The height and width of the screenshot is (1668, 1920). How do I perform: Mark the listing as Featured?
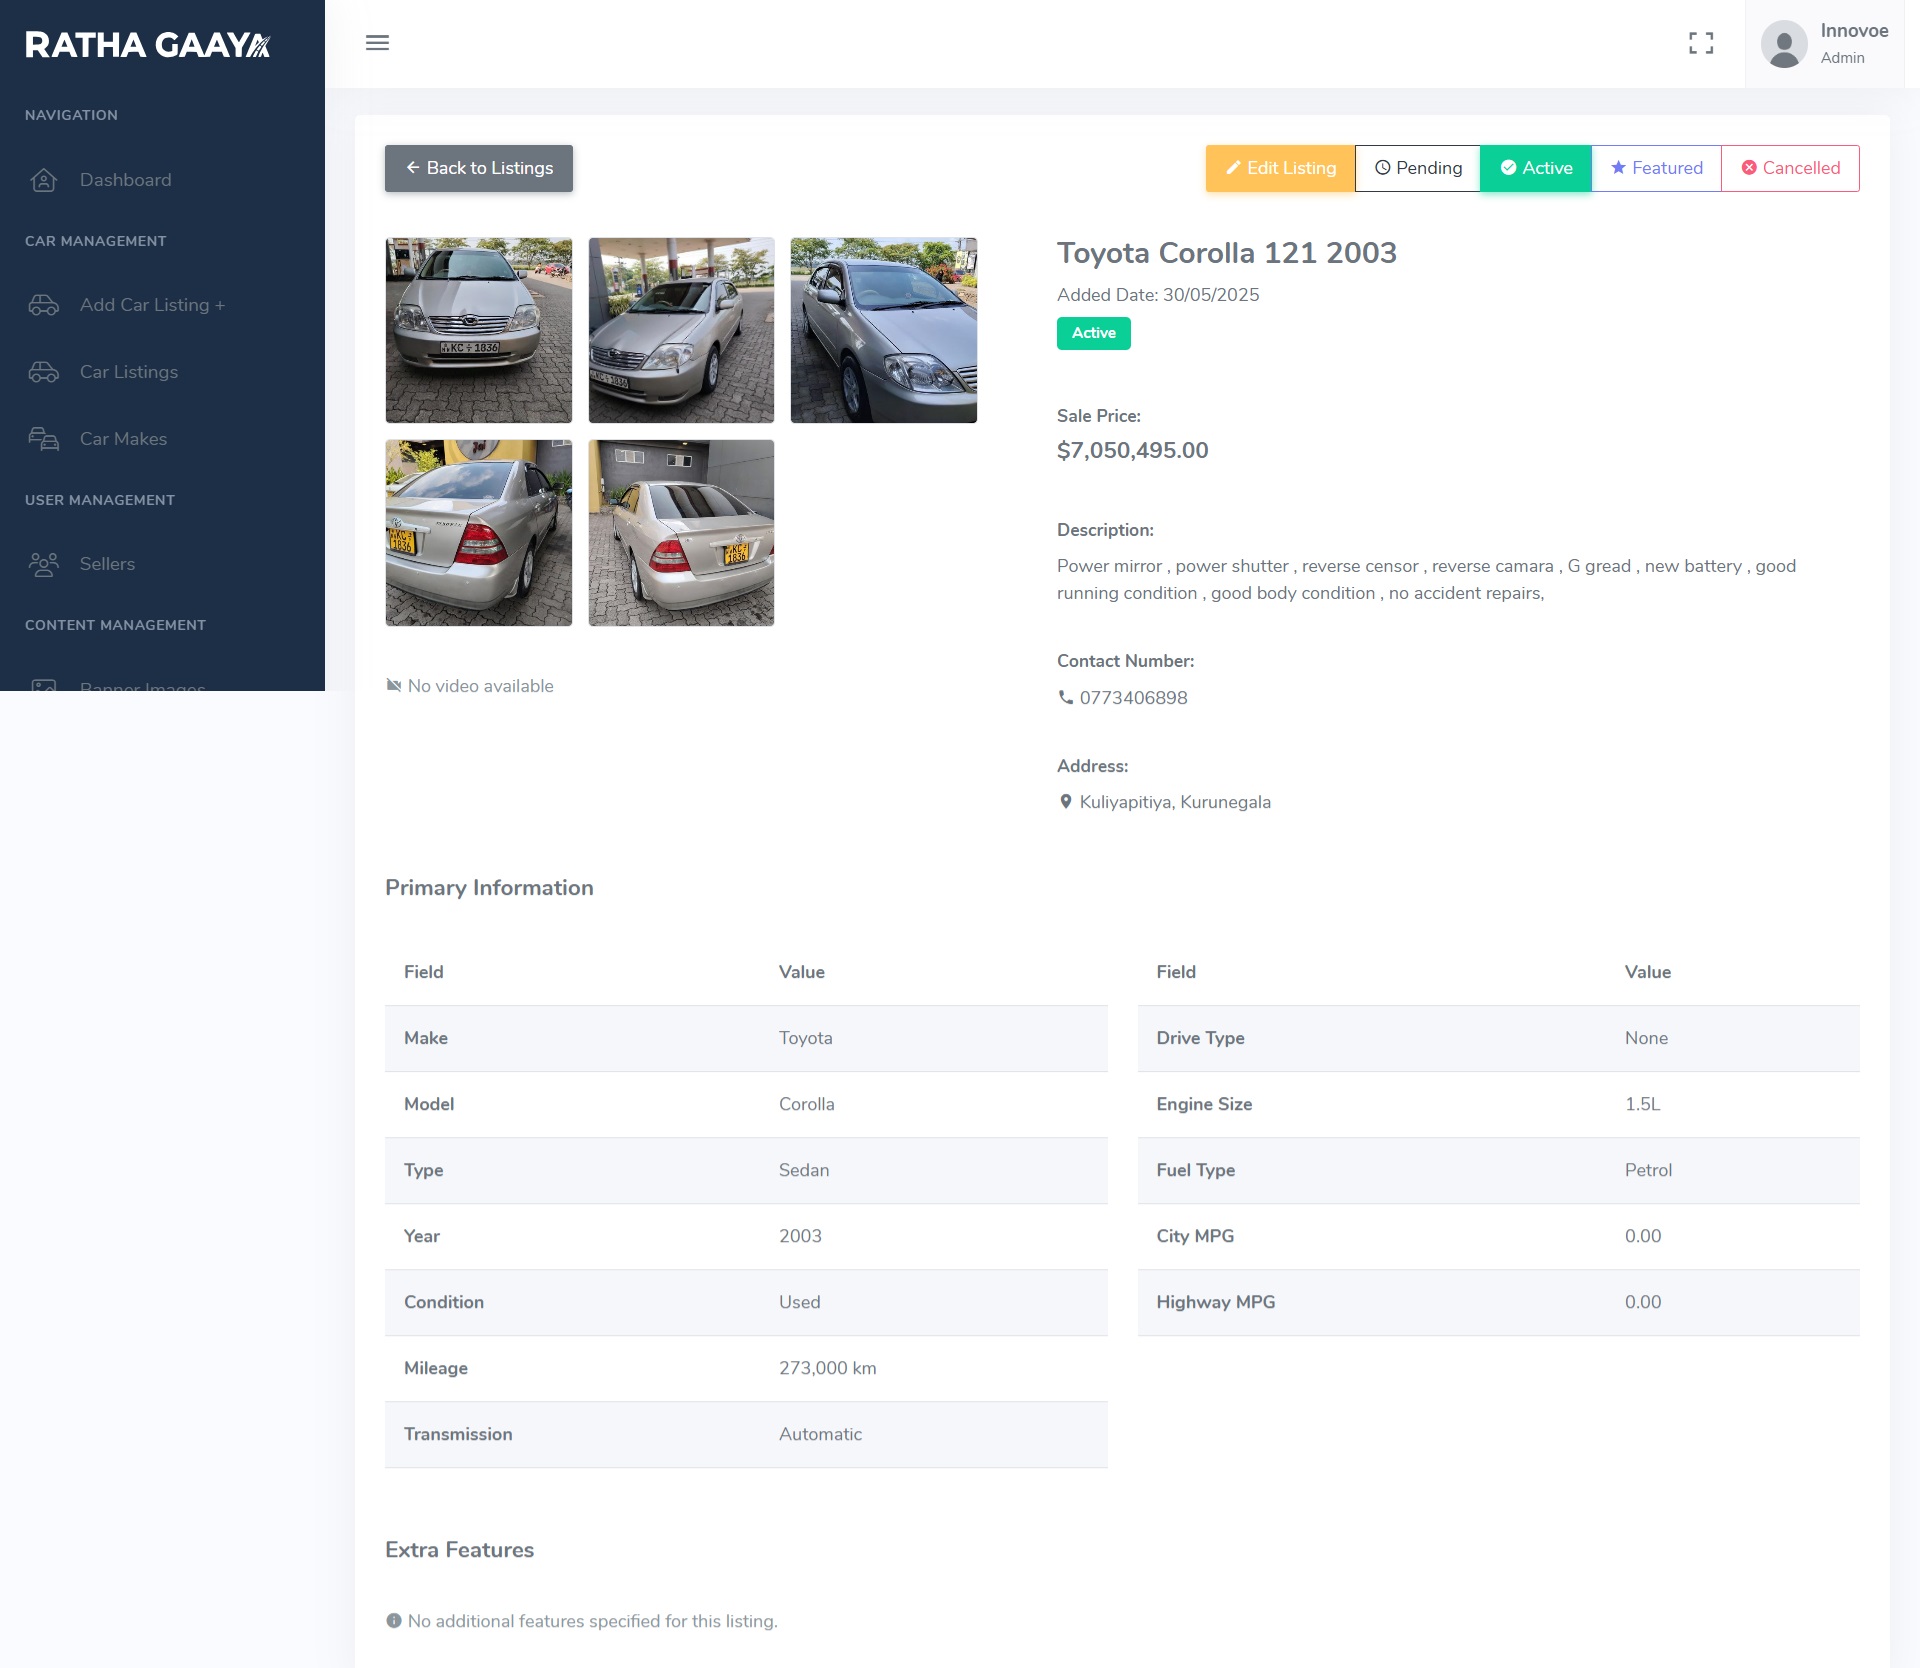[1655, 168]
